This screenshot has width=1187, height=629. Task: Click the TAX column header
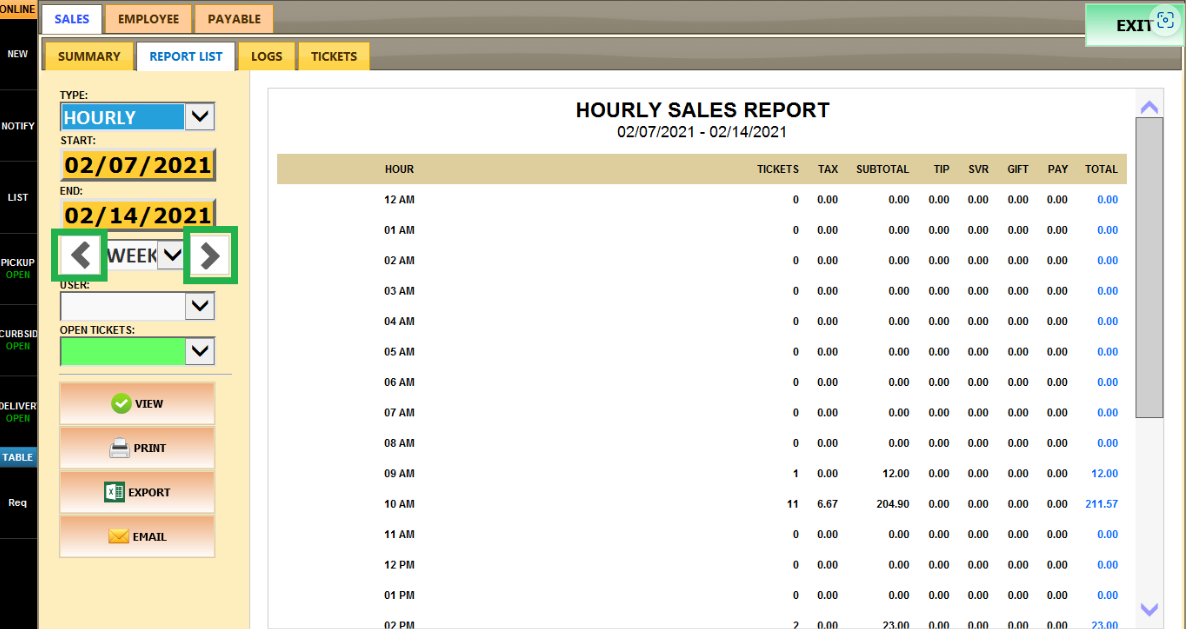828,170
